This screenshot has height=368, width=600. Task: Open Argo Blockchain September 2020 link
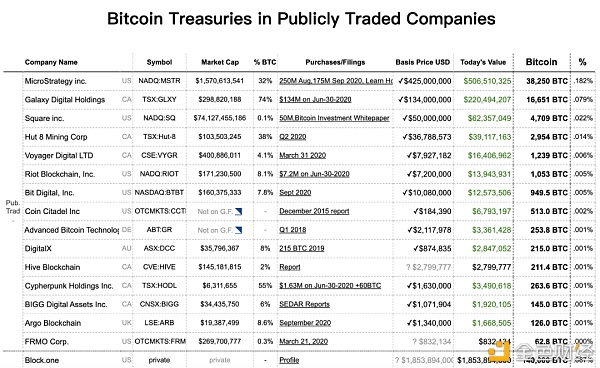tap(305, 323)
